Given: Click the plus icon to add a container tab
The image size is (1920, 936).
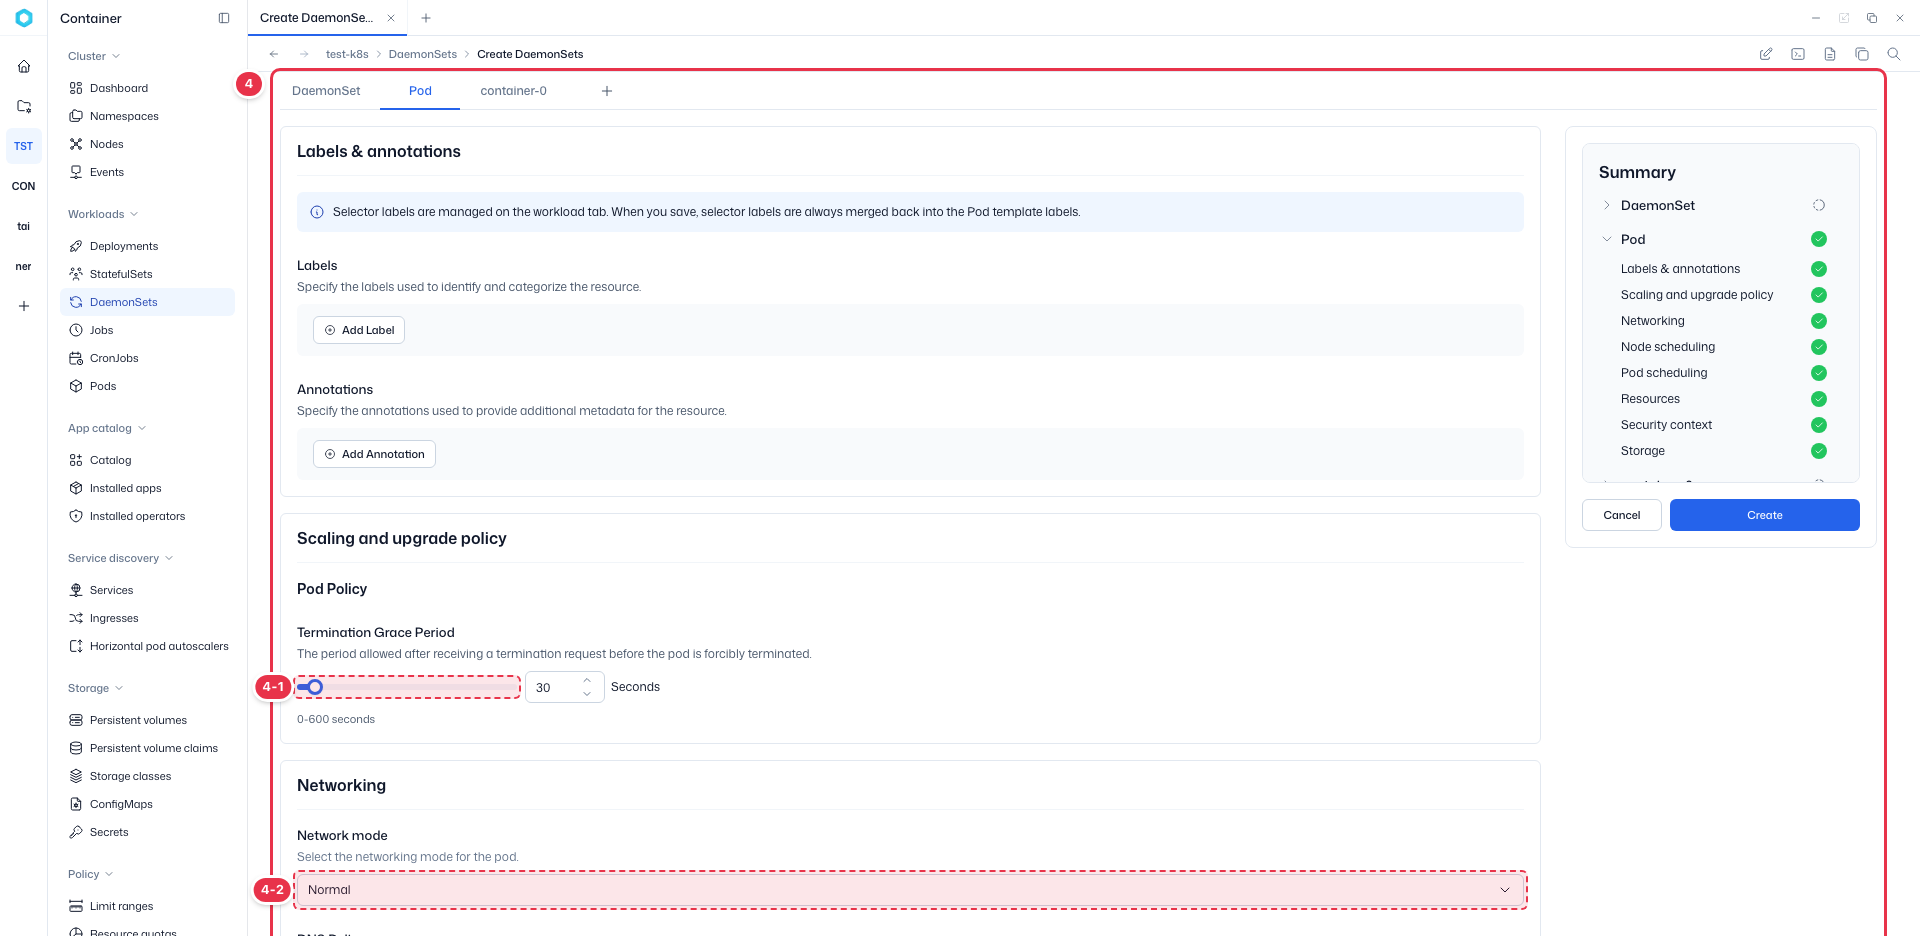Looking at the screenshot, I should click(x=607, y=91).
